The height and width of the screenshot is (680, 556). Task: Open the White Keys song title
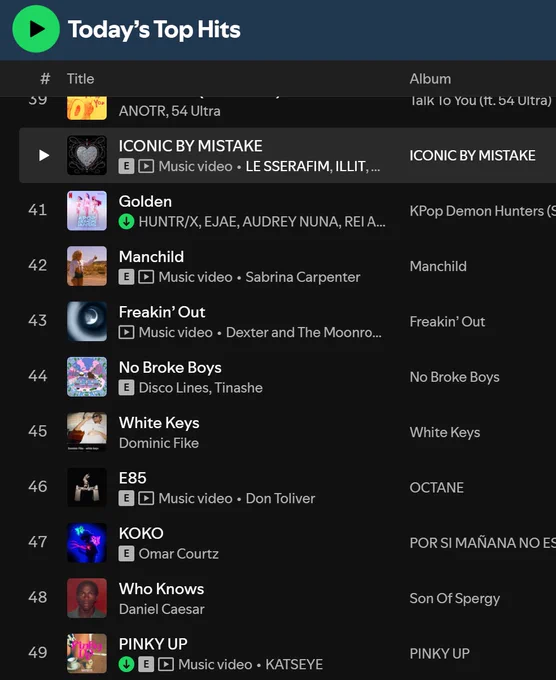pyautogui.click(x=159, y=423)
